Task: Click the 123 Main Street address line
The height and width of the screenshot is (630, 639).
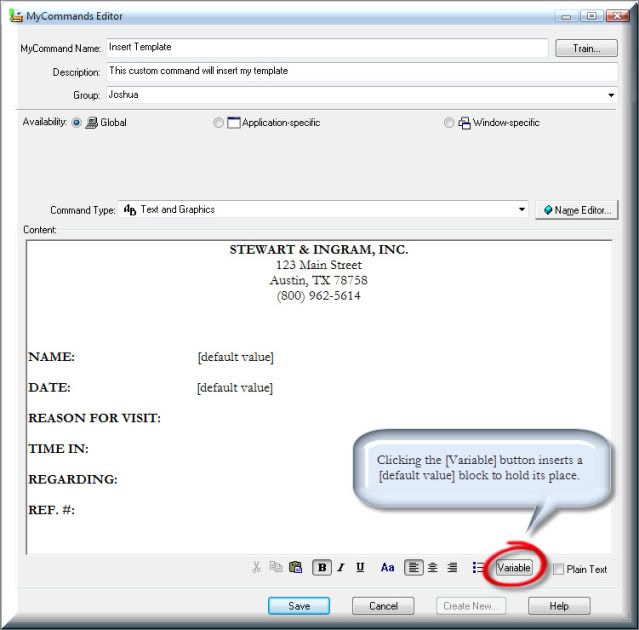Action: tap(319, 265)
